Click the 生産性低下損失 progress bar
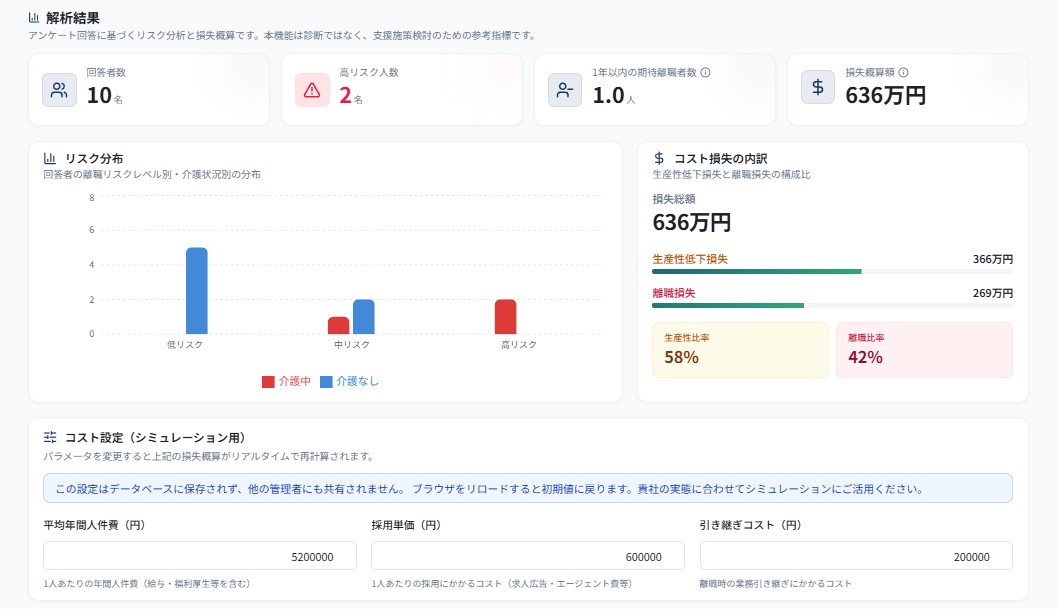Image resolution: width=1057 pixels, height=609 pixels. click(832, 271)
